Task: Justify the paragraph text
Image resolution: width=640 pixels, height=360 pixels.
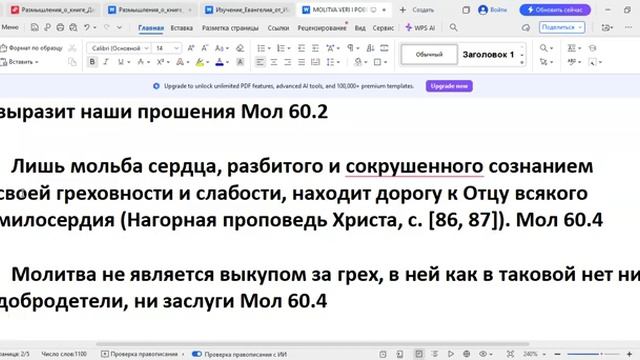Action: coord(301,62)
